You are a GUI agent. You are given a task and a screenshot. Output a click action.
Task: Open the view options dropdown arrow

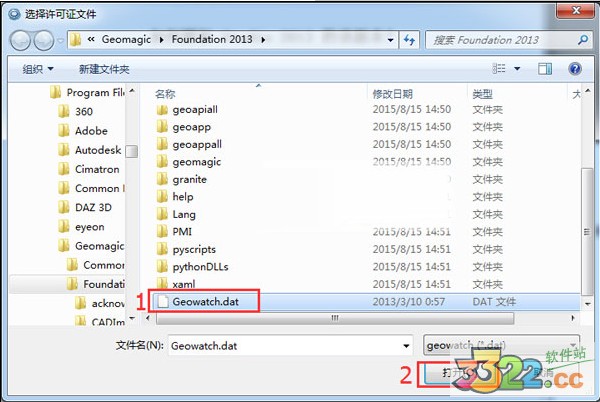pyautogui.click(x=517, y=69)
